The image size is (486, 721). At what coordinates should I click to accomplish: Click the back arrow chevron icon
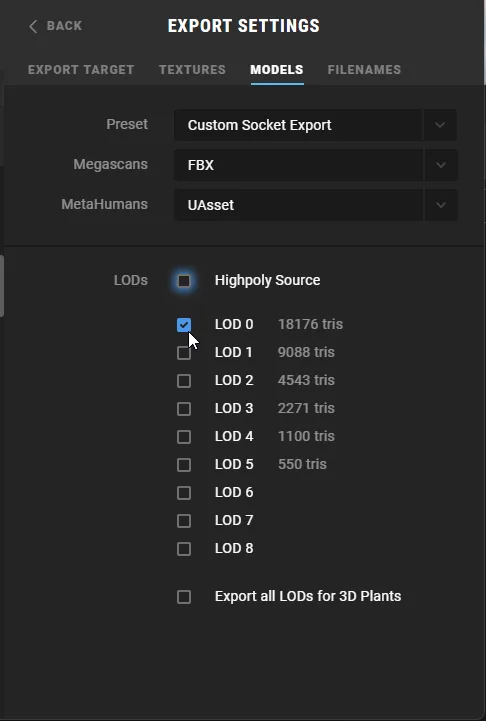pos(33,26)
